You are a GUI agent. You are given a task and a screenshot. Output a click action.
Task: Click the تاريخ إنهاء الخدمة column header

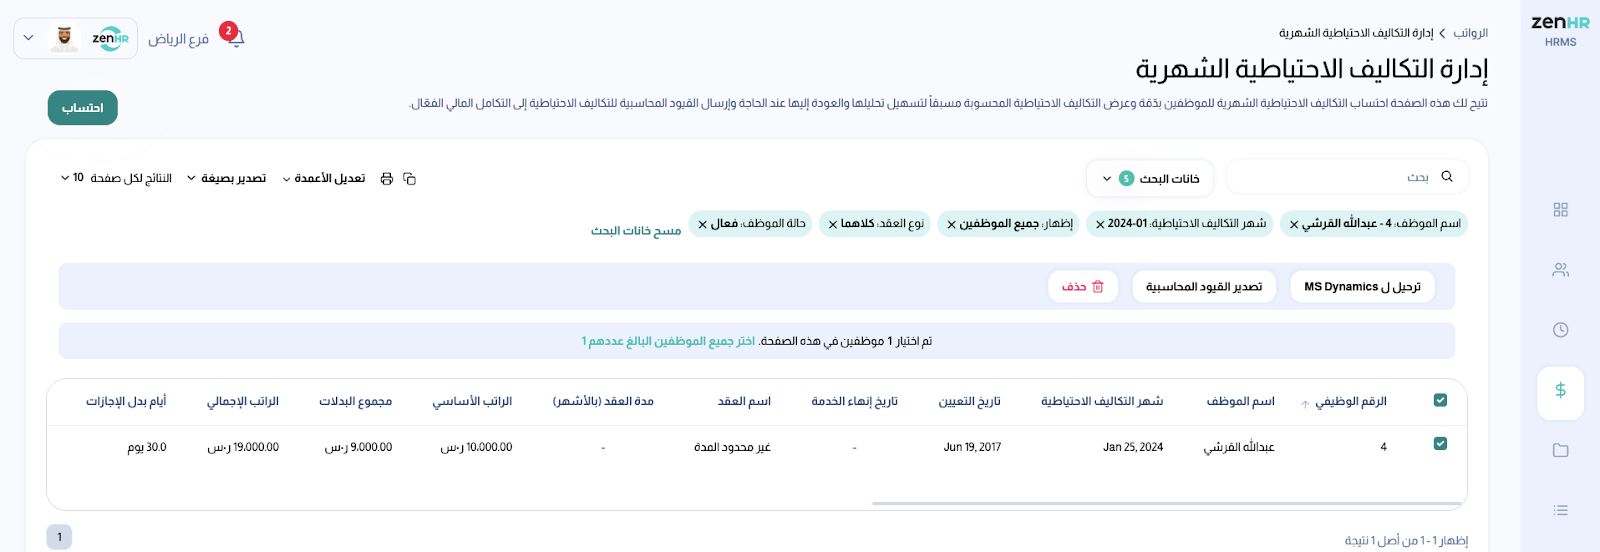(x=854, y=401)
